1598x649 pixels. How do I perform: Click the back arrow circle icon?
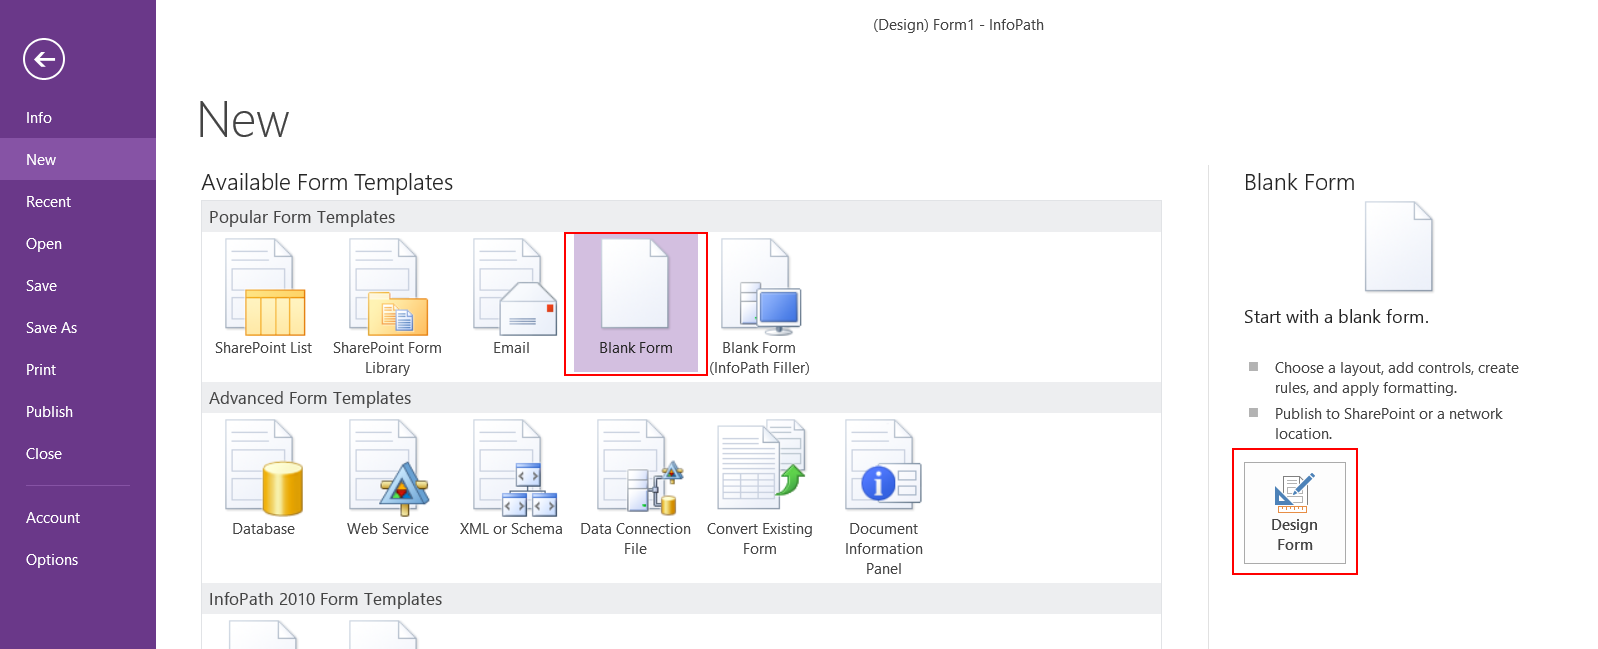[x=44, y=59]
